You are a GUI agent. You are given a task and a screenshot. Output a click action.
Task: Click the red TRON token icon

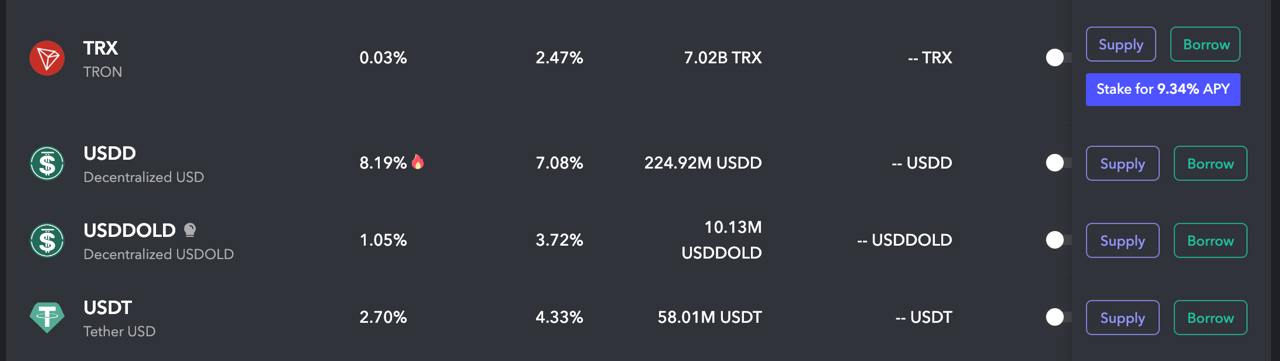[x=47, y=59]
